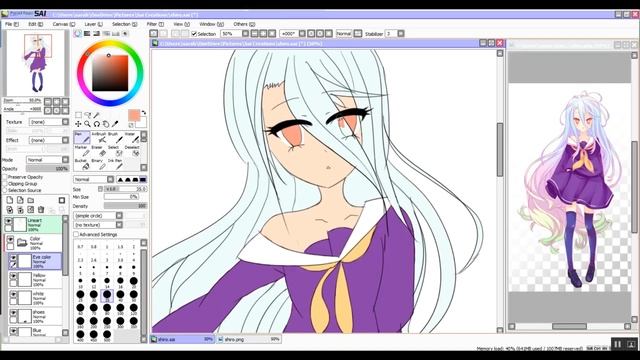Hide the Color folder layer

[x=10, y=240]
